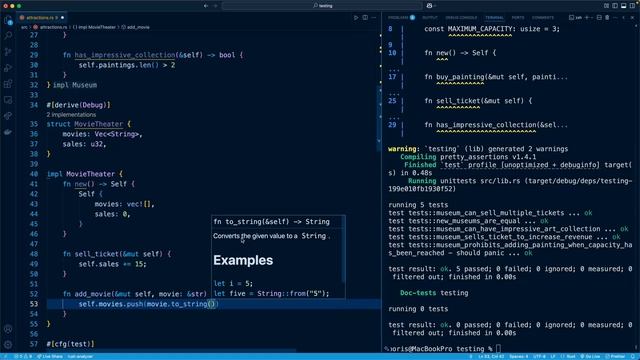Click the notifications bell in status bar
The height and width of the screenshot is (360, 640).
coord(633,356)
